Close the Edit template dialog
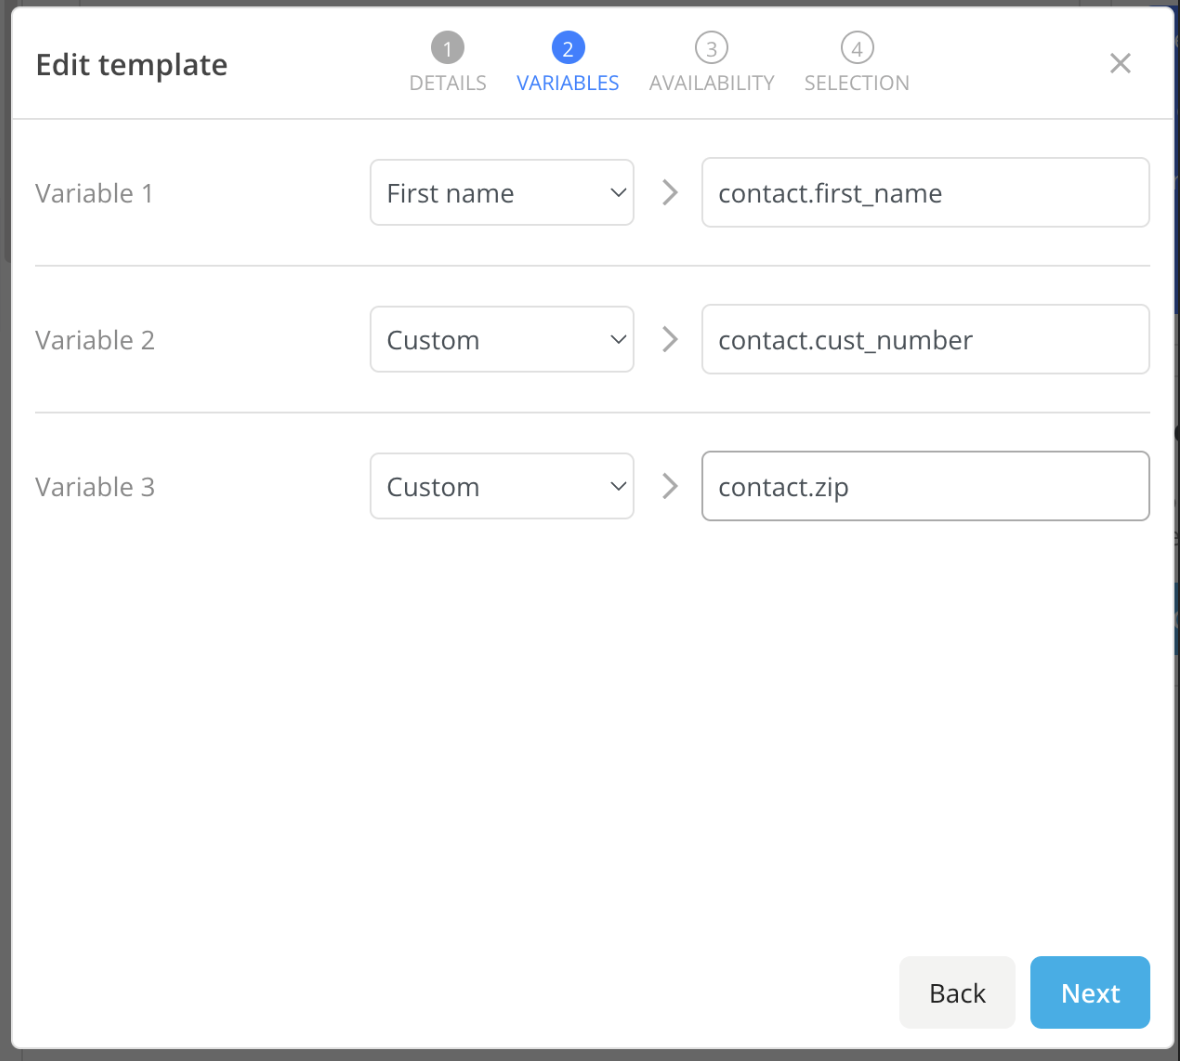This screenshot has width=1180, height=1061. 1120,64
